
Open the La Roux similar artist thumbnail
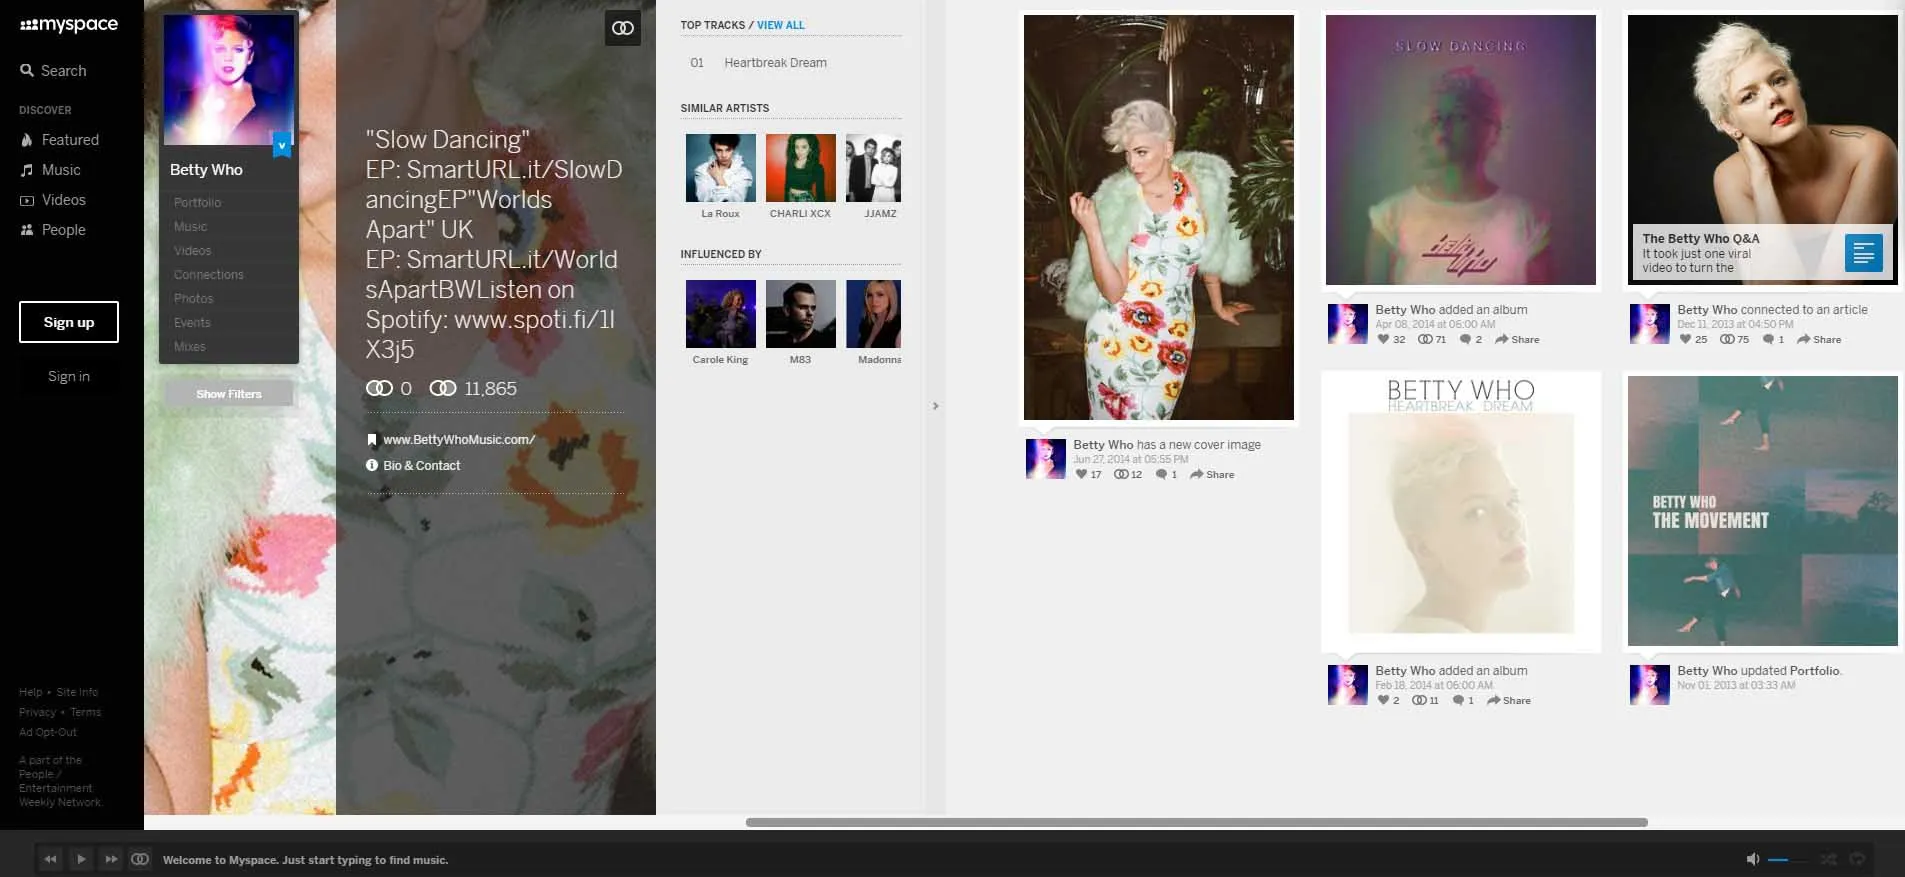pos(721,168)
